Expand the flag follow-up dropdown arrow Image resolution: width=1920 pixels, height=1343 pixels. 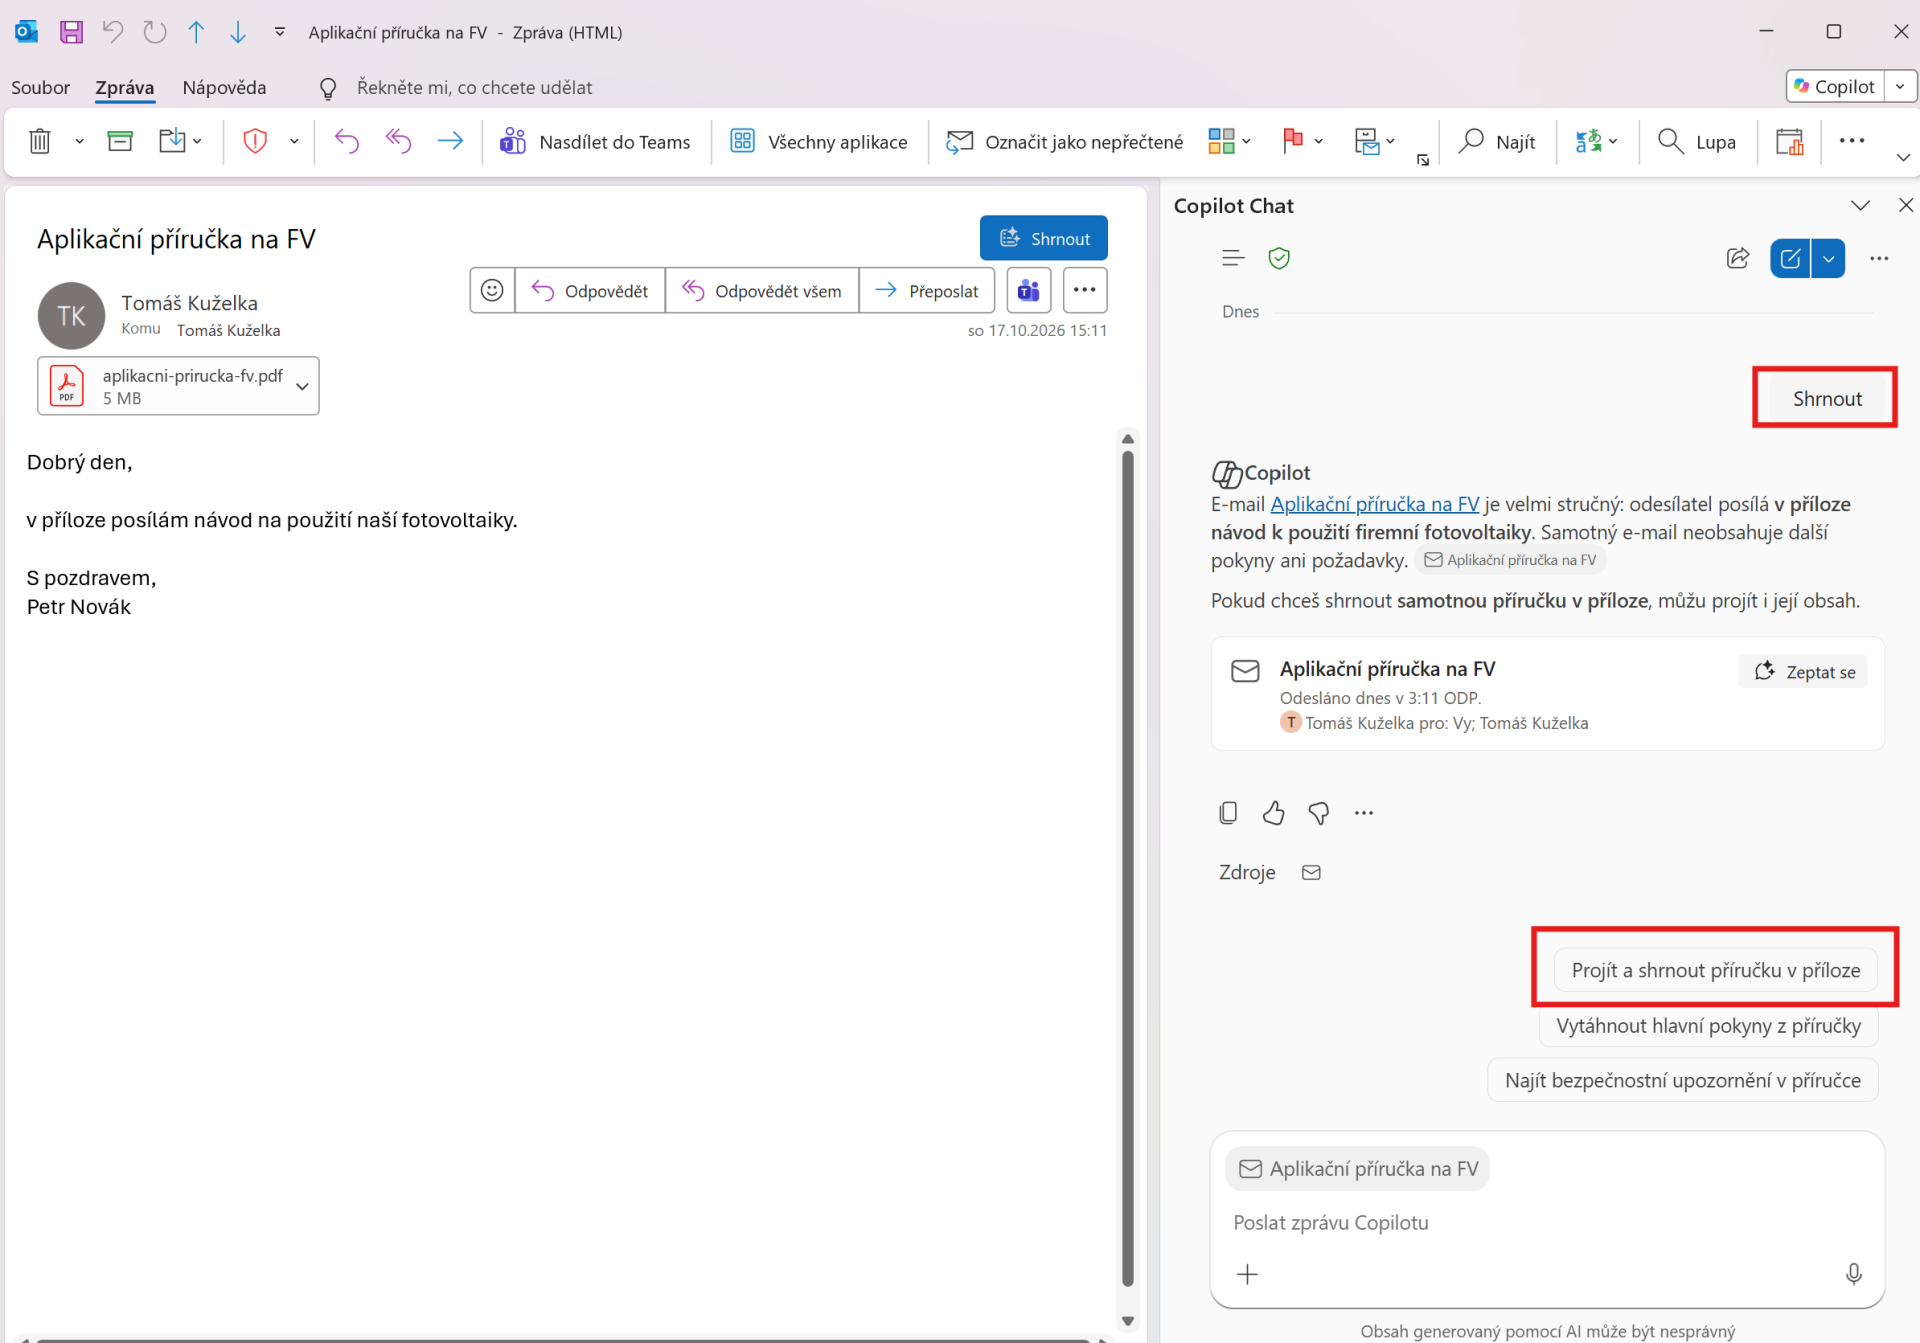[x=1319, y=141]
